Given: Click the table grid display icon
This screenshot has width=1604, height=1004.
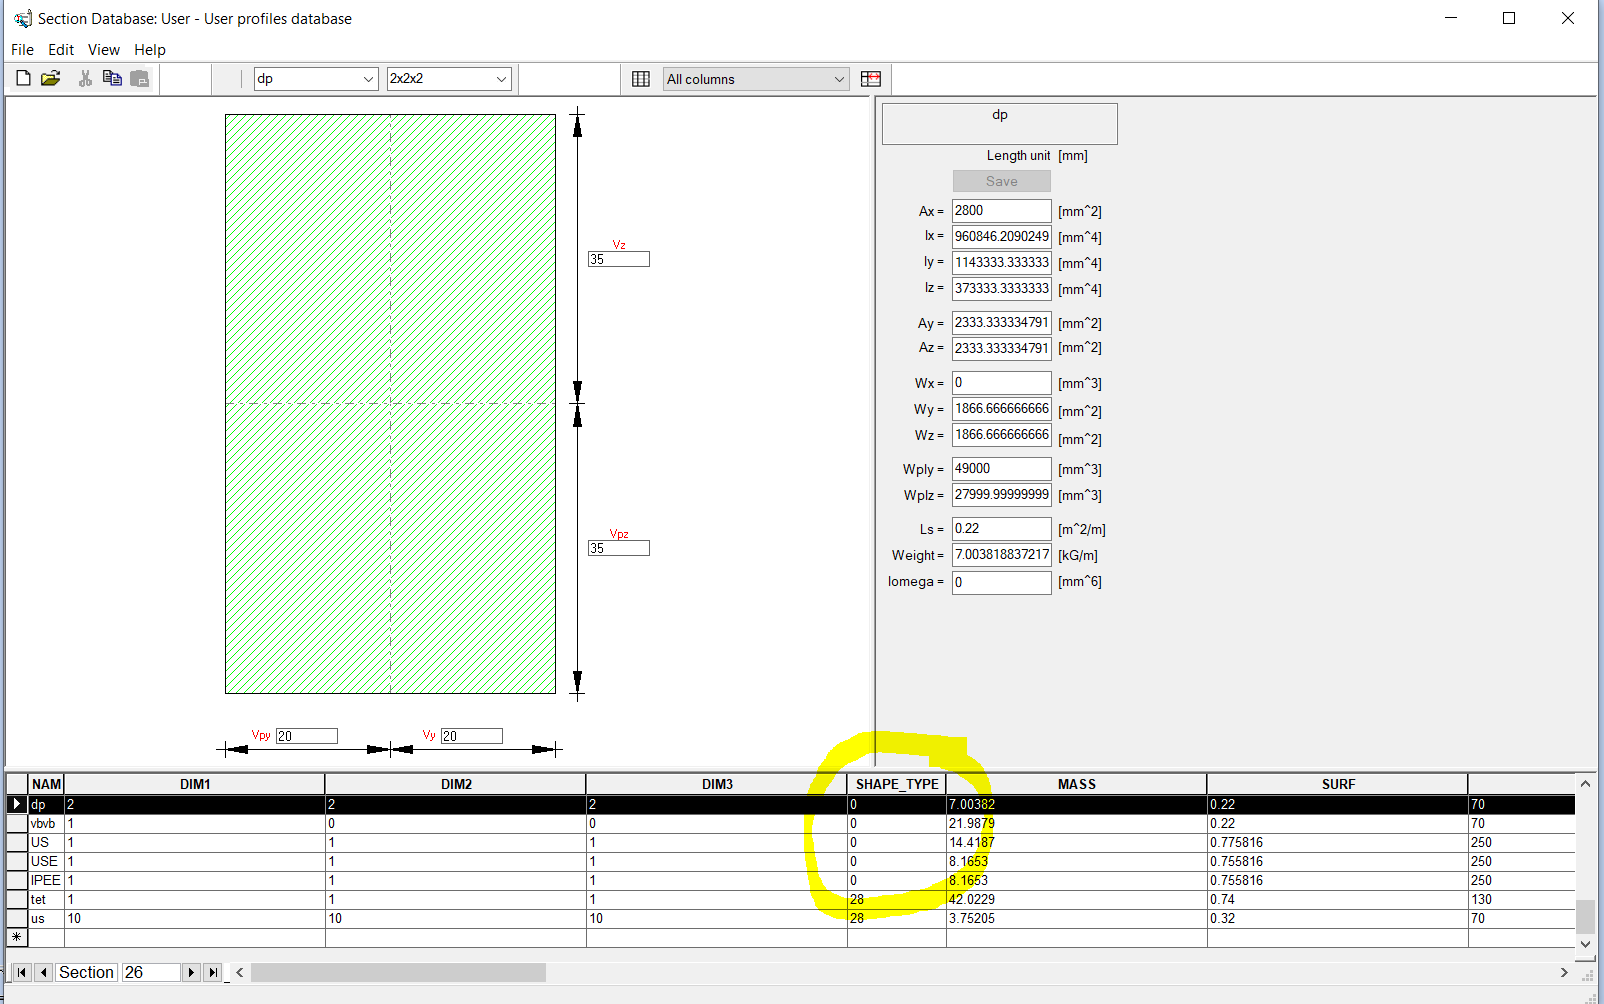Looking at the screenshot, I should tap(640, 78).
